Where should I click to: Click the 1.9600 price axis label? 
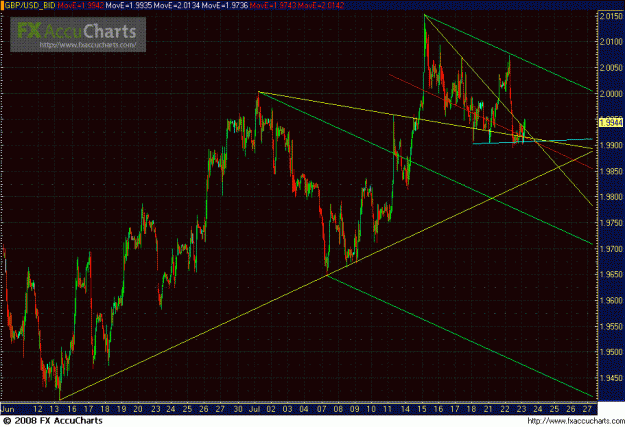[611, 301]
